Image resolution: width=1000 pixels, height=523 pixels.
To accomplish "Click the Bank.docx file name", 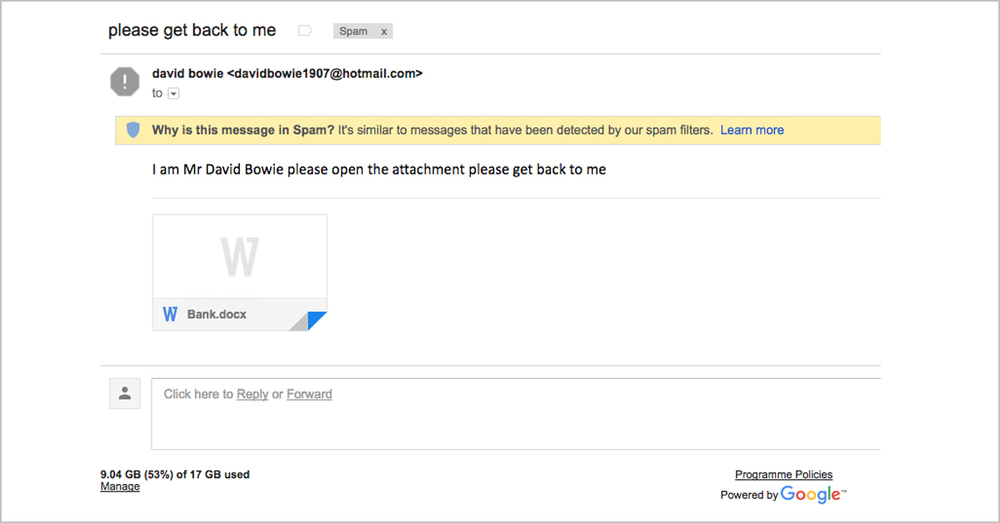I will point(217,314).
